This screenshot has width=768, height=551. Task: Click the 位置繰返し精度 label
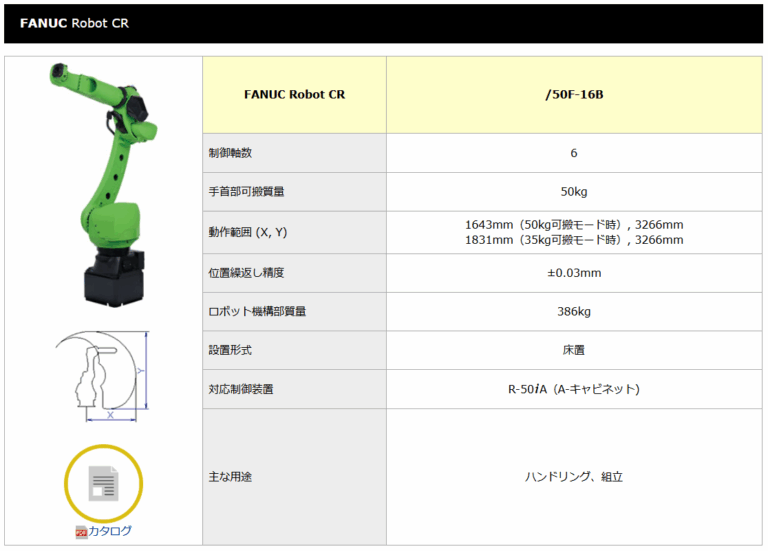(x=246, y=273)
